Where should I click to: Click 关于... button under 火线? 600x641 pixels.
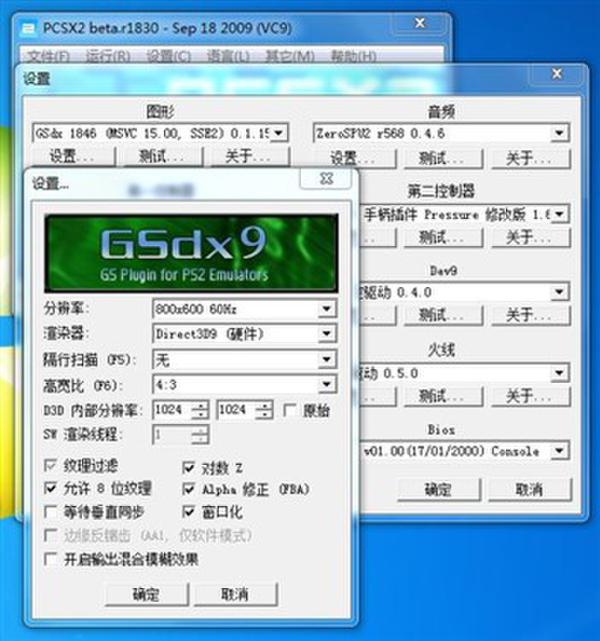click(x=531, y=396)
